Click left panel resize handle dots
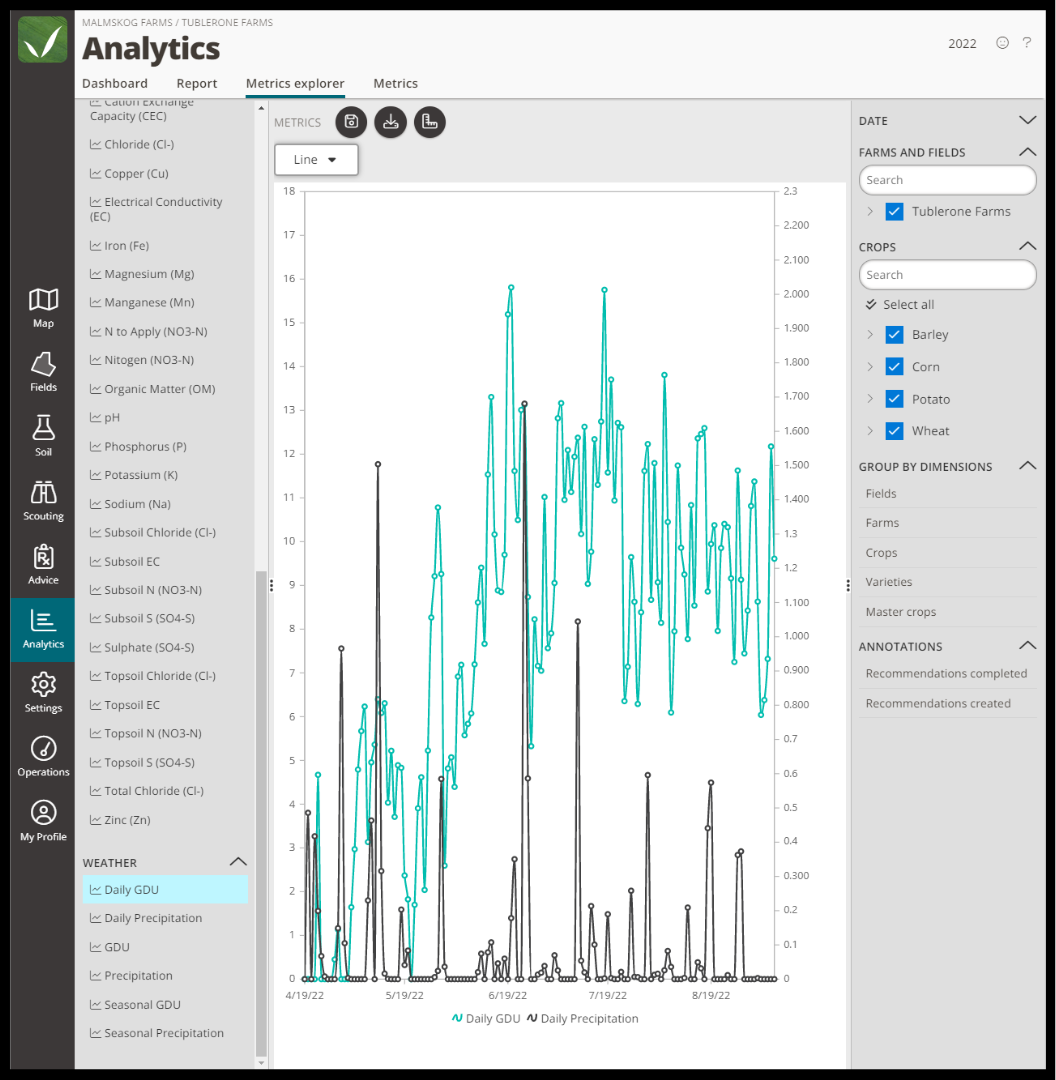This screenshot has height=1080, width=1056. pos(271,585)
